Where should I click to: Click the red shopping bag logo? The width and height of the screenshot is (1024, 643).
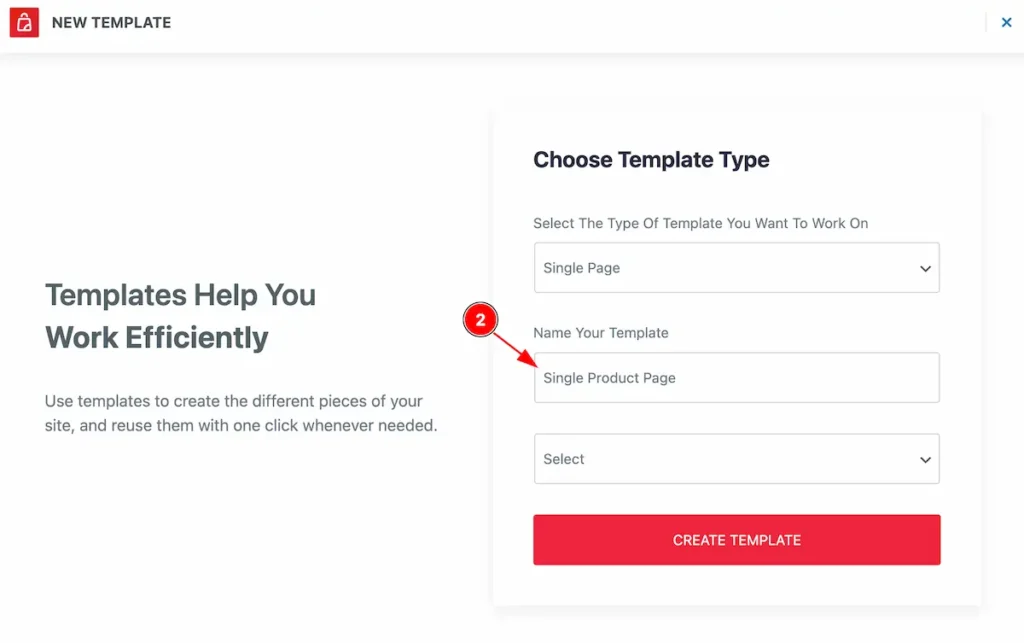(x=24, y=22)
